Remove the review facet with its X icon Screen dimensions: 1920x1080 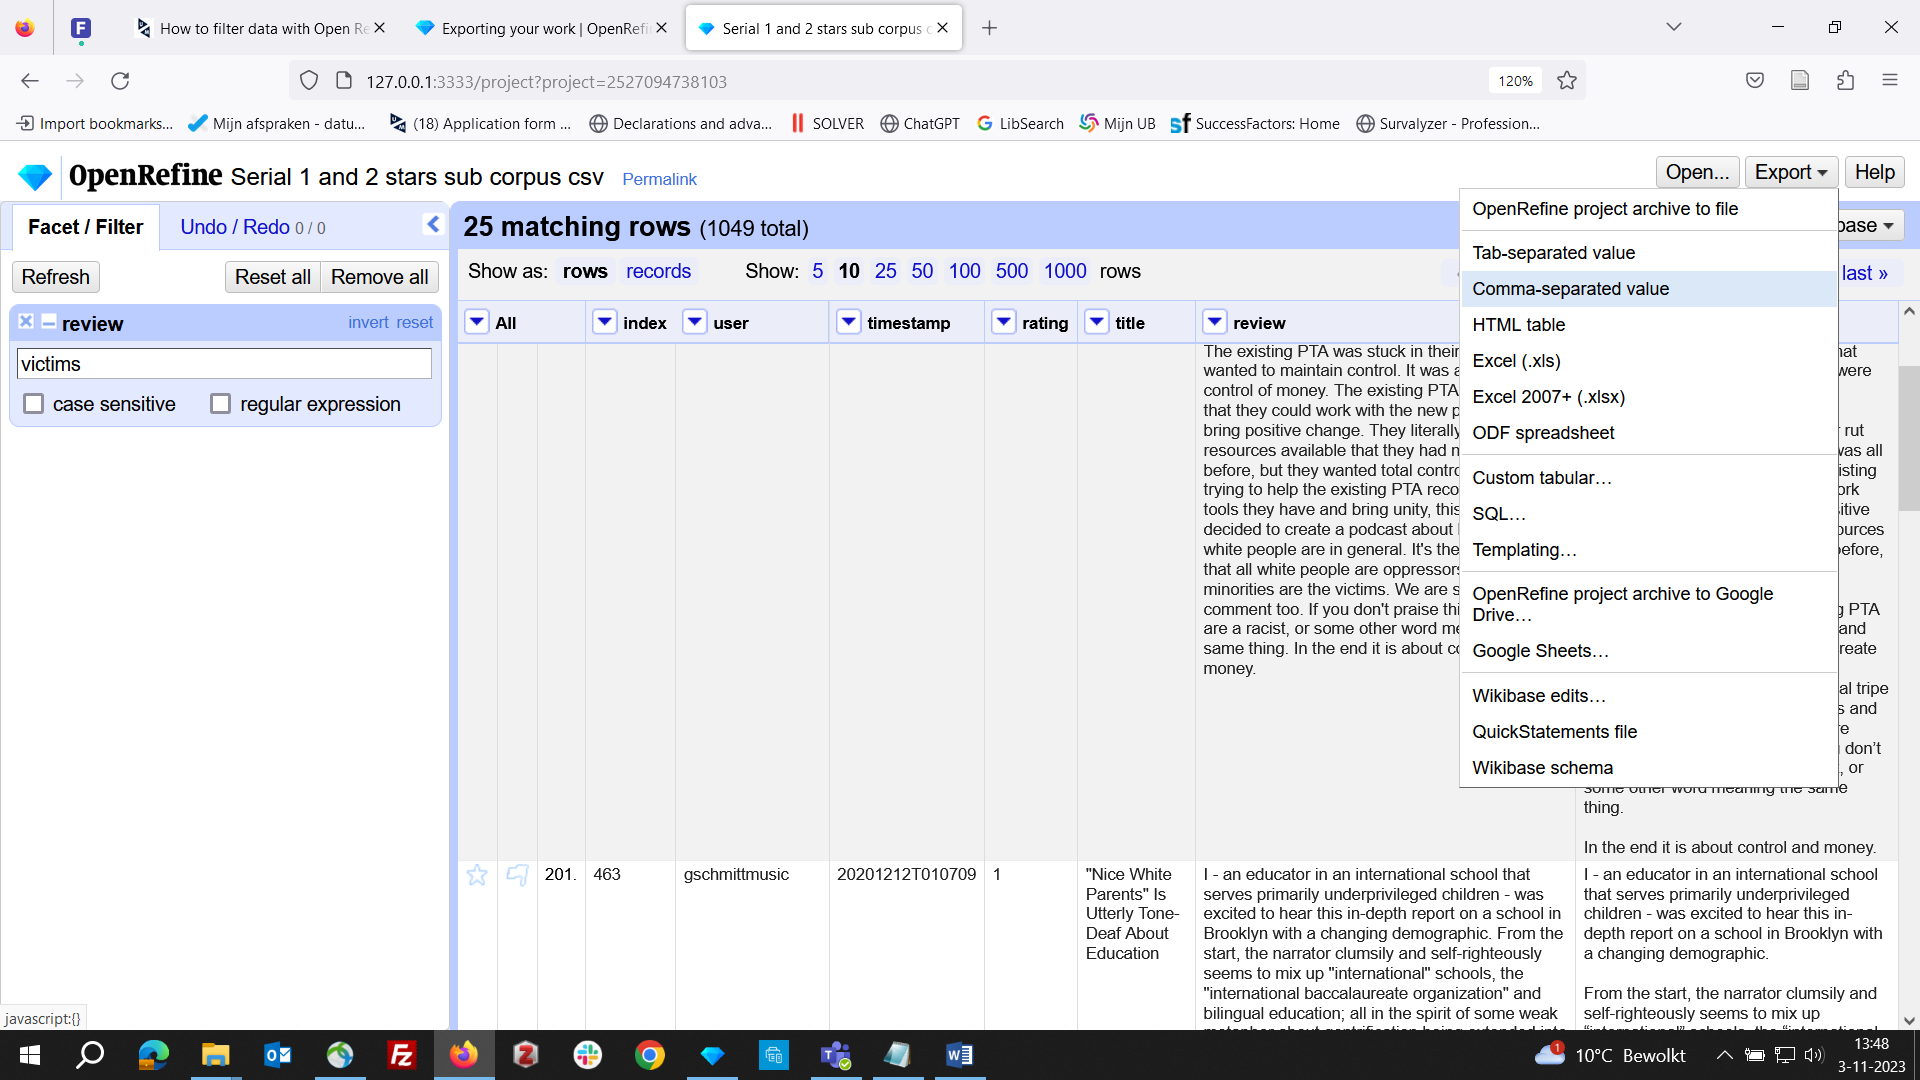point(26,322)
